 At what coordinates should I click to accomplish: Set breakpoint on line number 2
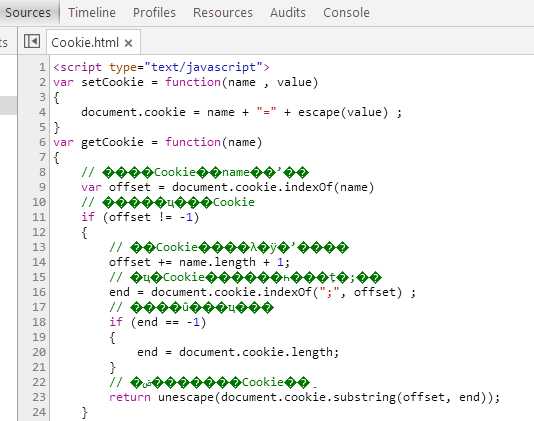(42, 82)
